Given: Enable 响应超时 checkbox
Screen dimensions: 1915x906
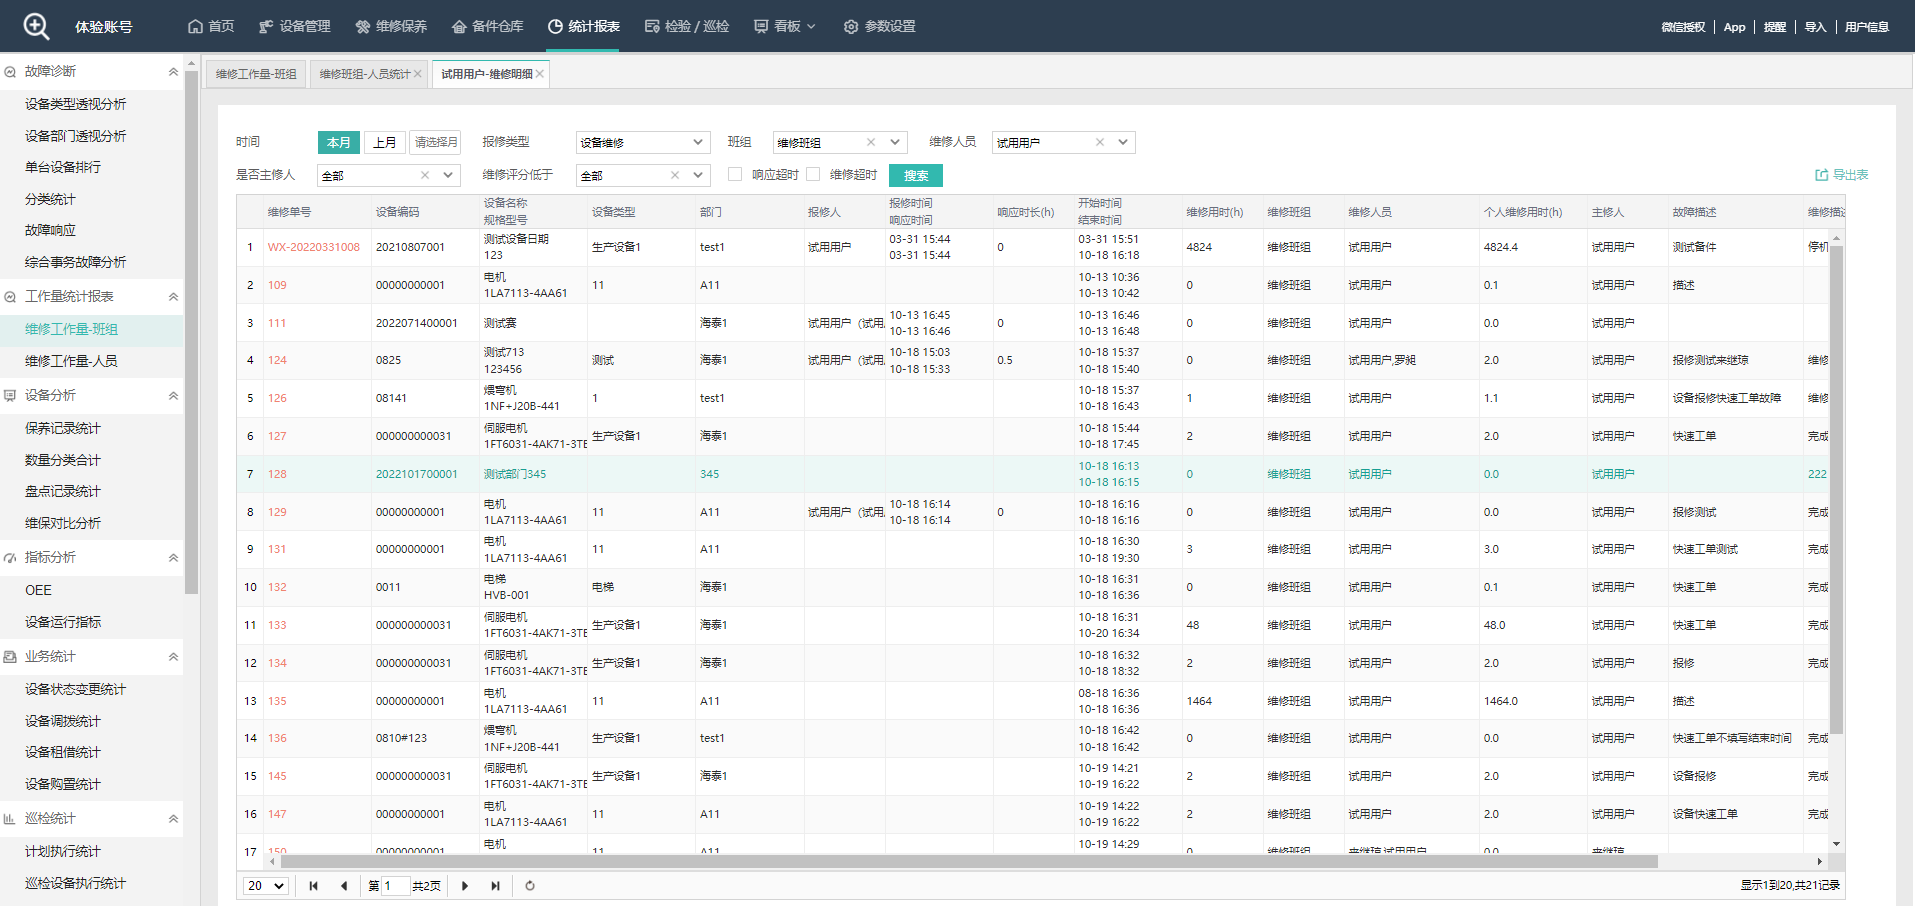Looking at the screenshot, I should (735, 174).
